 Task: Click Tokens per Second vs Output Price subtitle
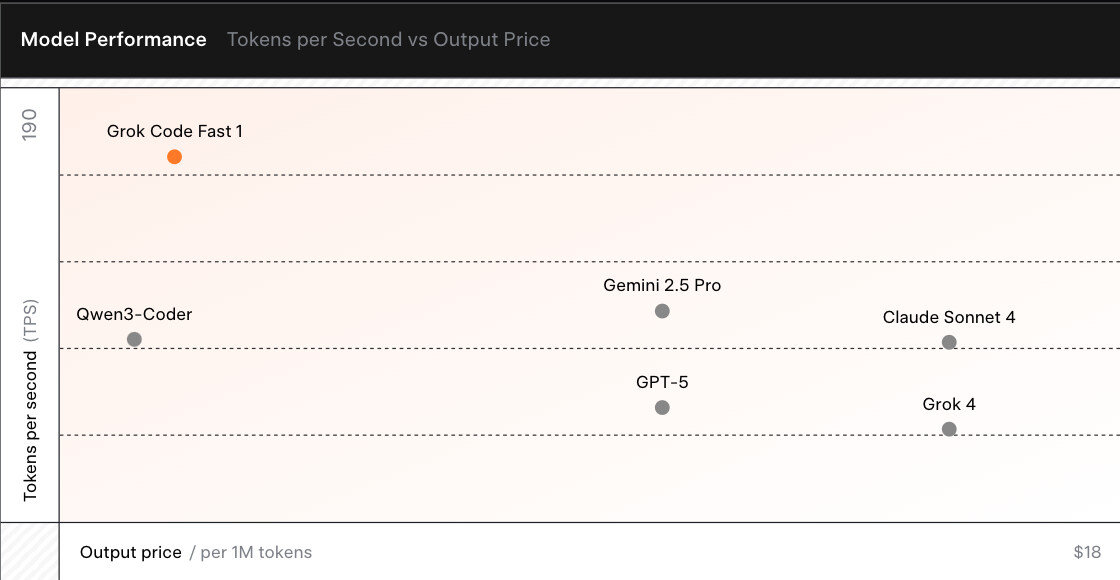coord(388,40)
